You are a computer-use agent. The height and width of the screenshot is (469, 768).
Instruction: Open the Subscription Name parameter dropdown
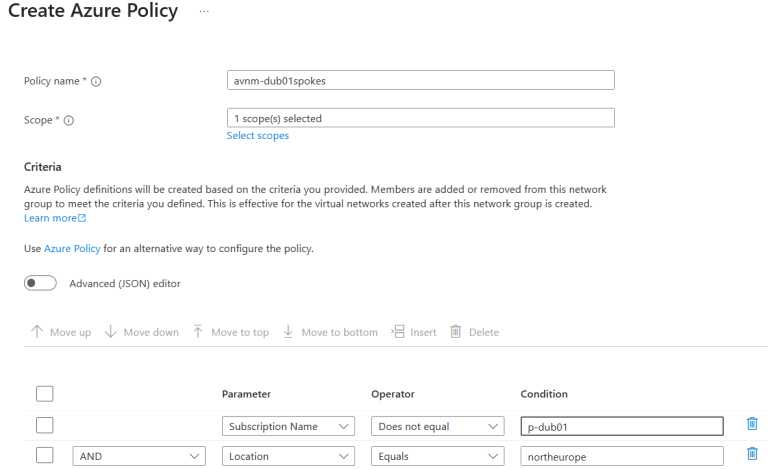[x=288, y=426]
